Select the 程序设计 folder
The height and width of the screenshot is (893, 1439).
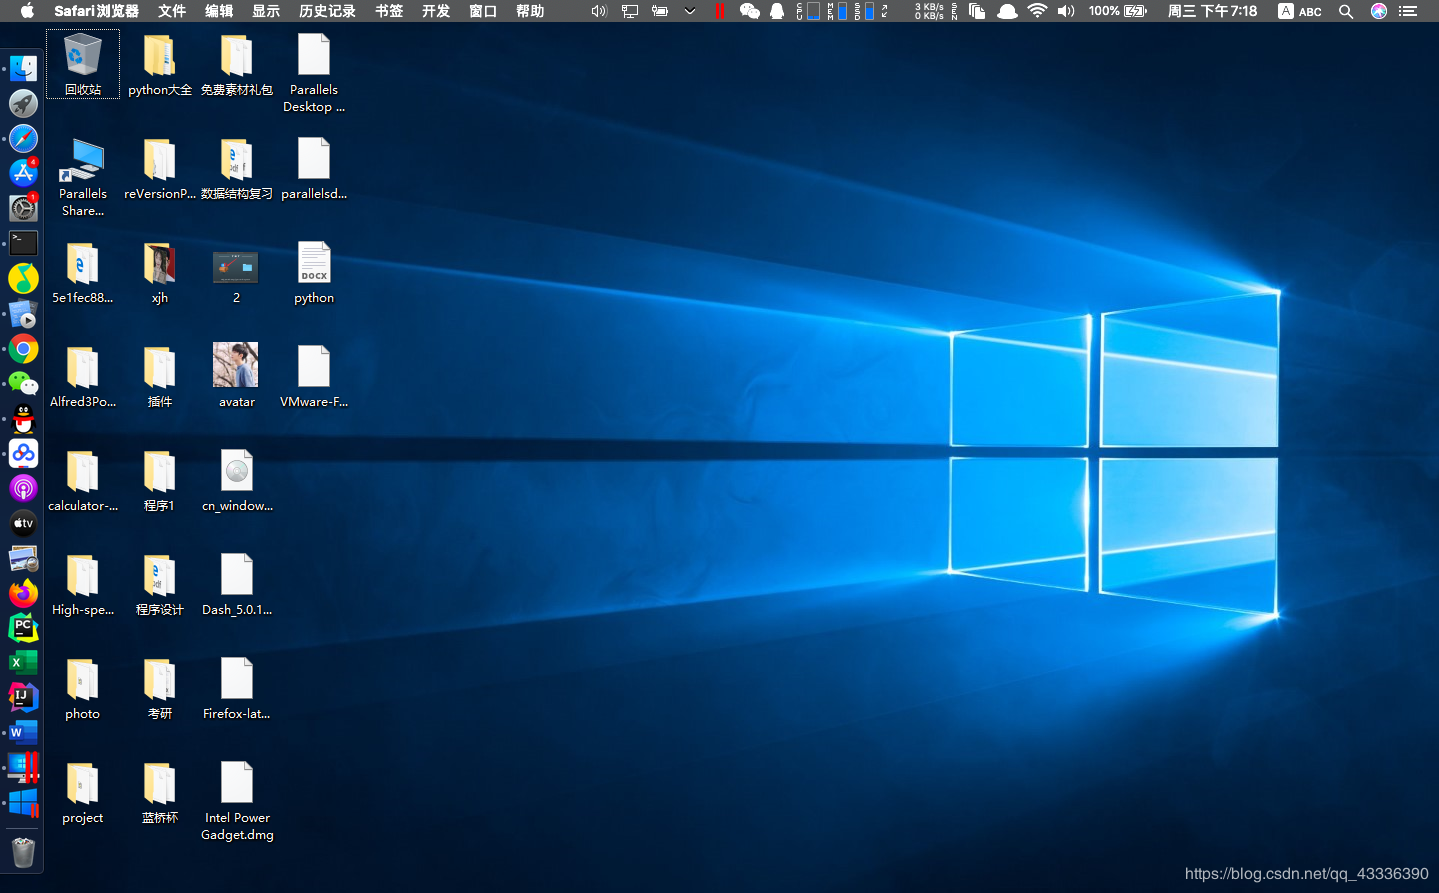click(x=160, y=584)
